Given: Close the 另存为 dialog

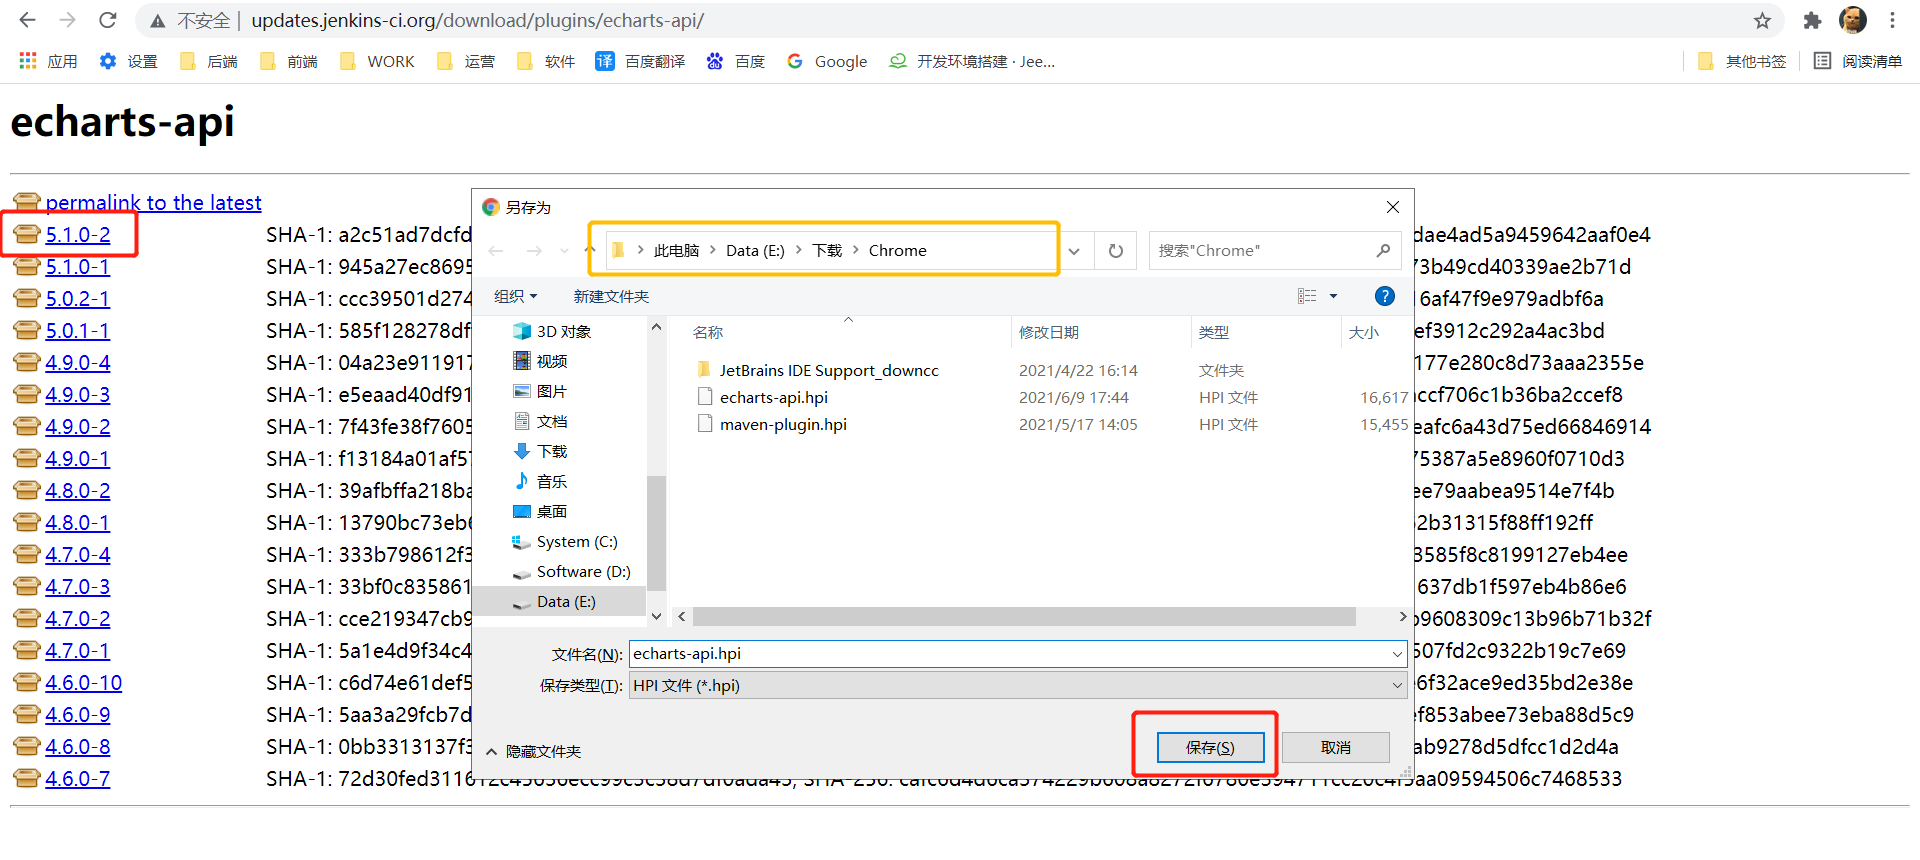Looking at the screenshot, I should coord(1393,207).
